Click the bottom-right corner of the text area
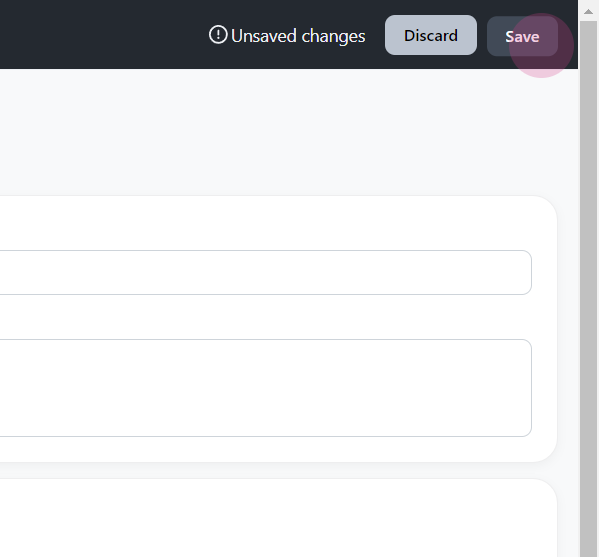 tap(527, 432)
